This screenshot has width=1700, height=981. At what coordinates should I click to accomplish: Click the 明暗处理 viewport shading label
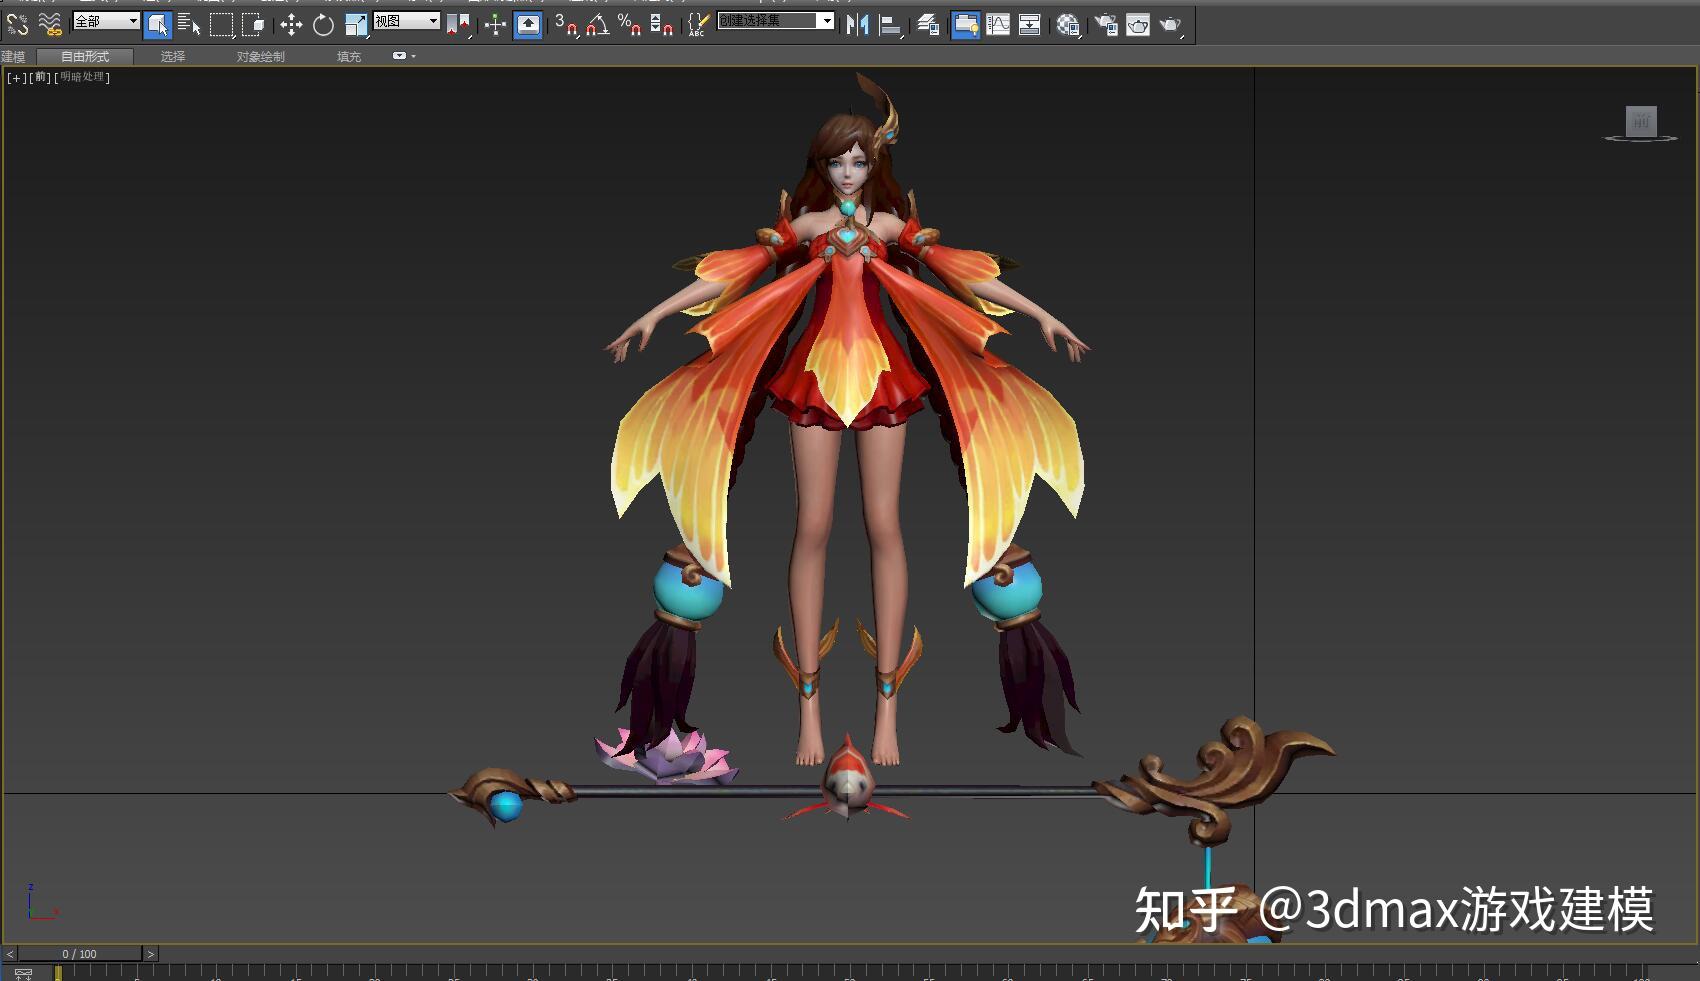pyautogui.click(x=82, y=78)
